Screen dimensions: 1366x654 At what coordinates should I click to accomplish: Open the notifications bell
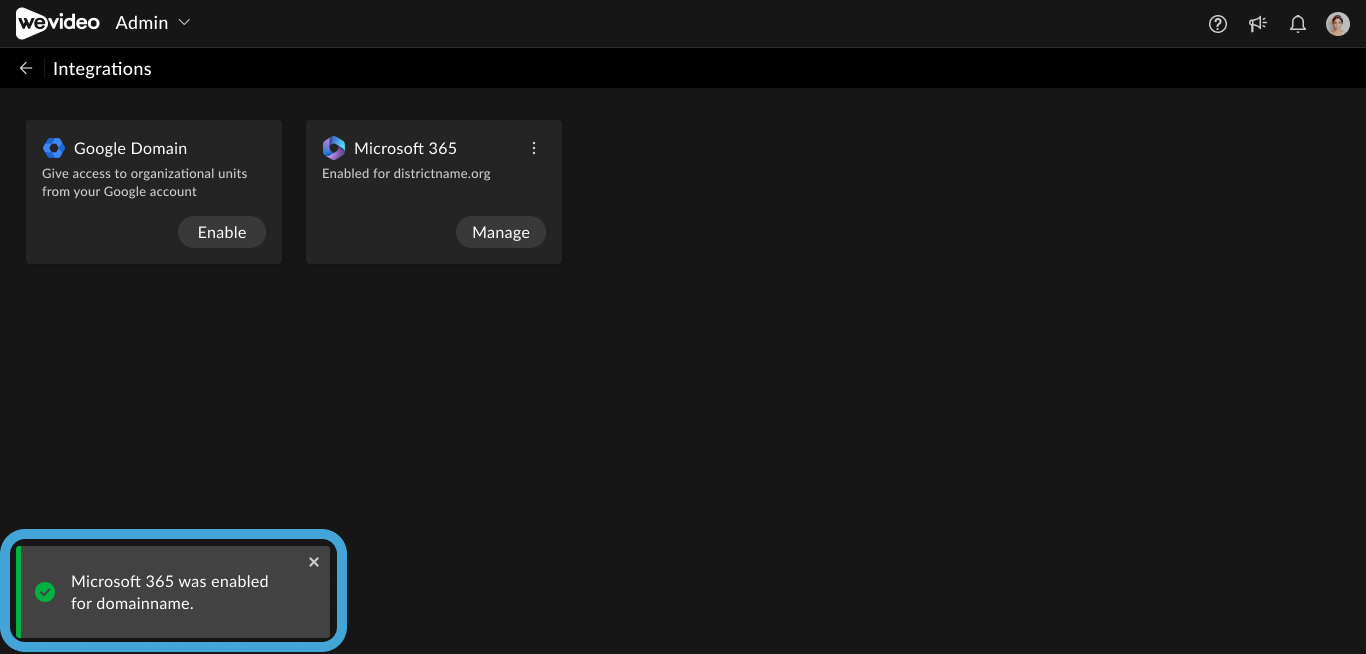point(1298,24)
